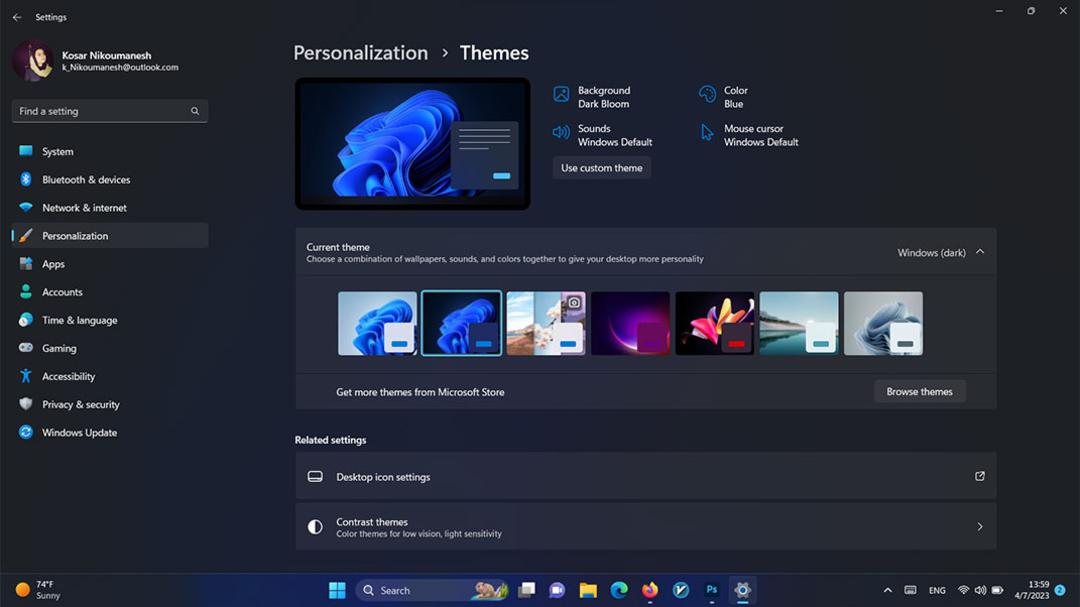Select the gray Flow theme thumbnail
The height and width of the screenshot is (607, 1080).
pos(884,323)
